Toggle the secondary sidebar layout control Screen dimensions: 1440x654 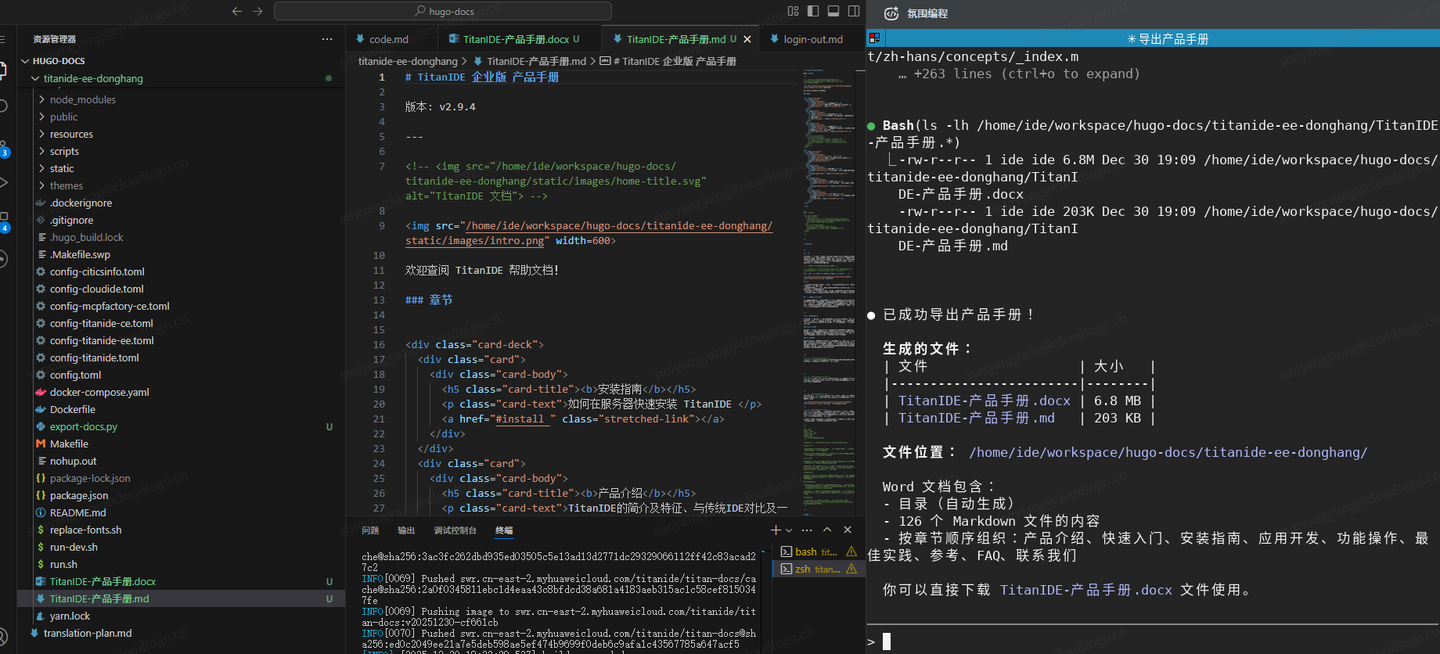[855, 10]
